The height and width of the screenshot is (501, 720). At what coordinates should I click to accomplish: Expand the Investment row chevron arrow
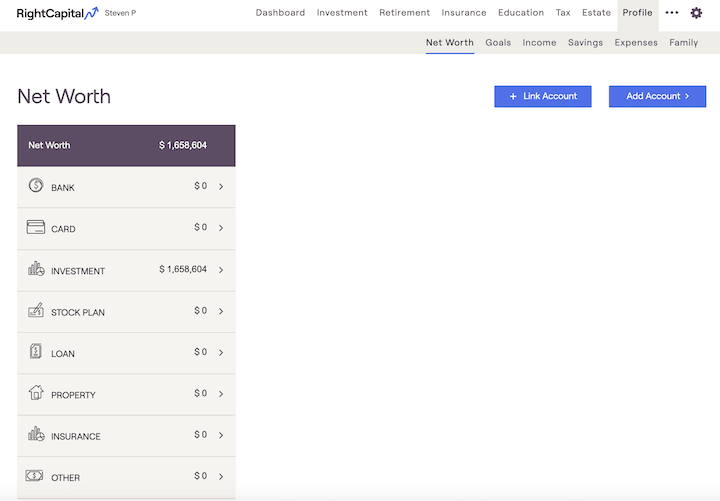(221, 270)
